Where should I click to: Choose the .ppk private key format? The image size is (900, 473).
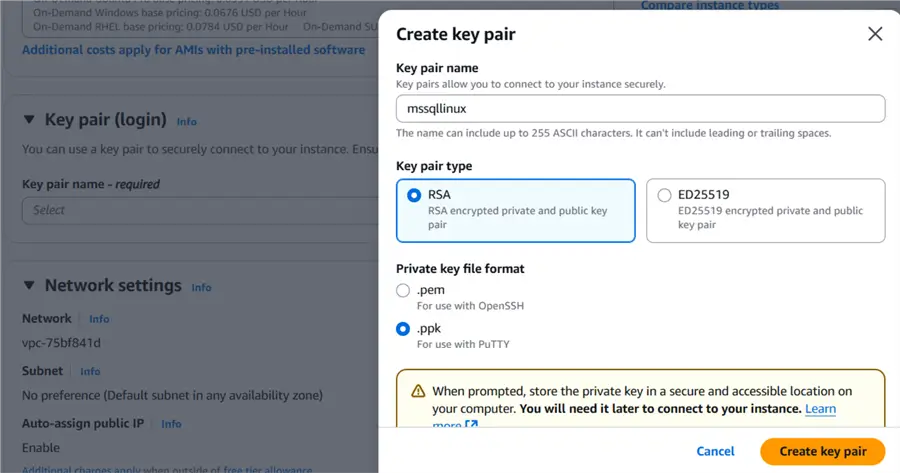(403, 328)
